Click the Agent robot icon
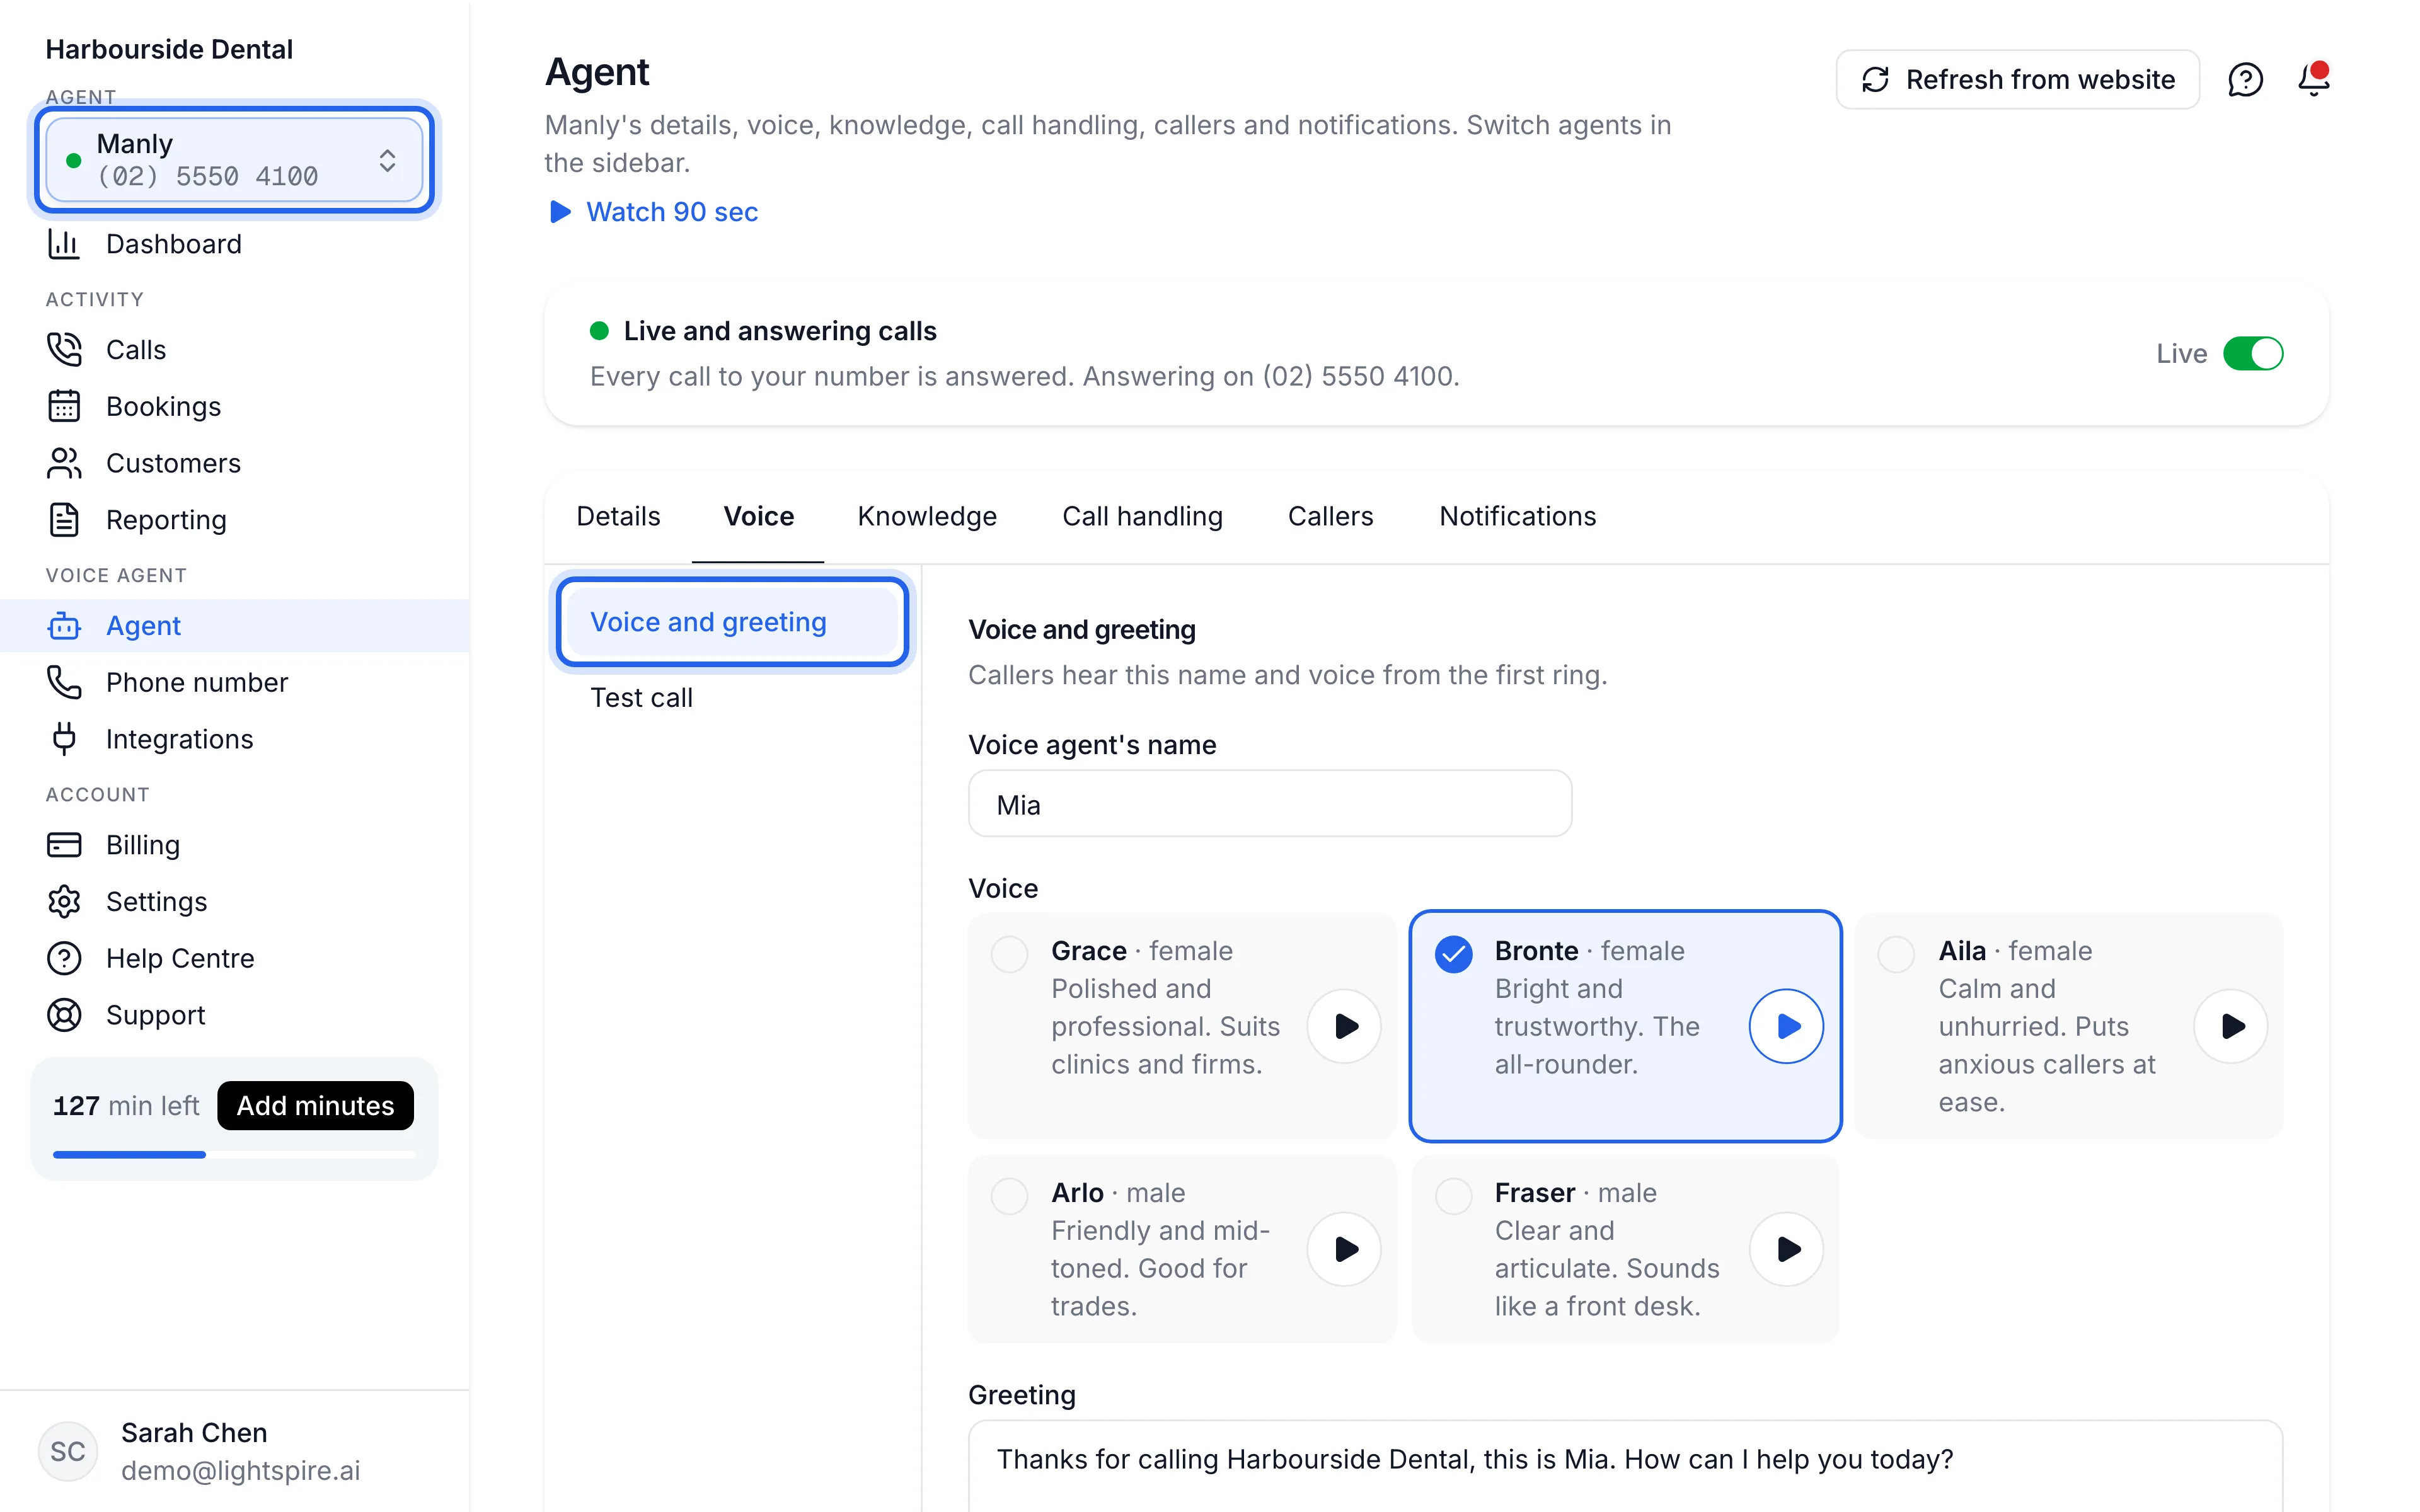The image size is (2420, 1512). pos(64,626)
